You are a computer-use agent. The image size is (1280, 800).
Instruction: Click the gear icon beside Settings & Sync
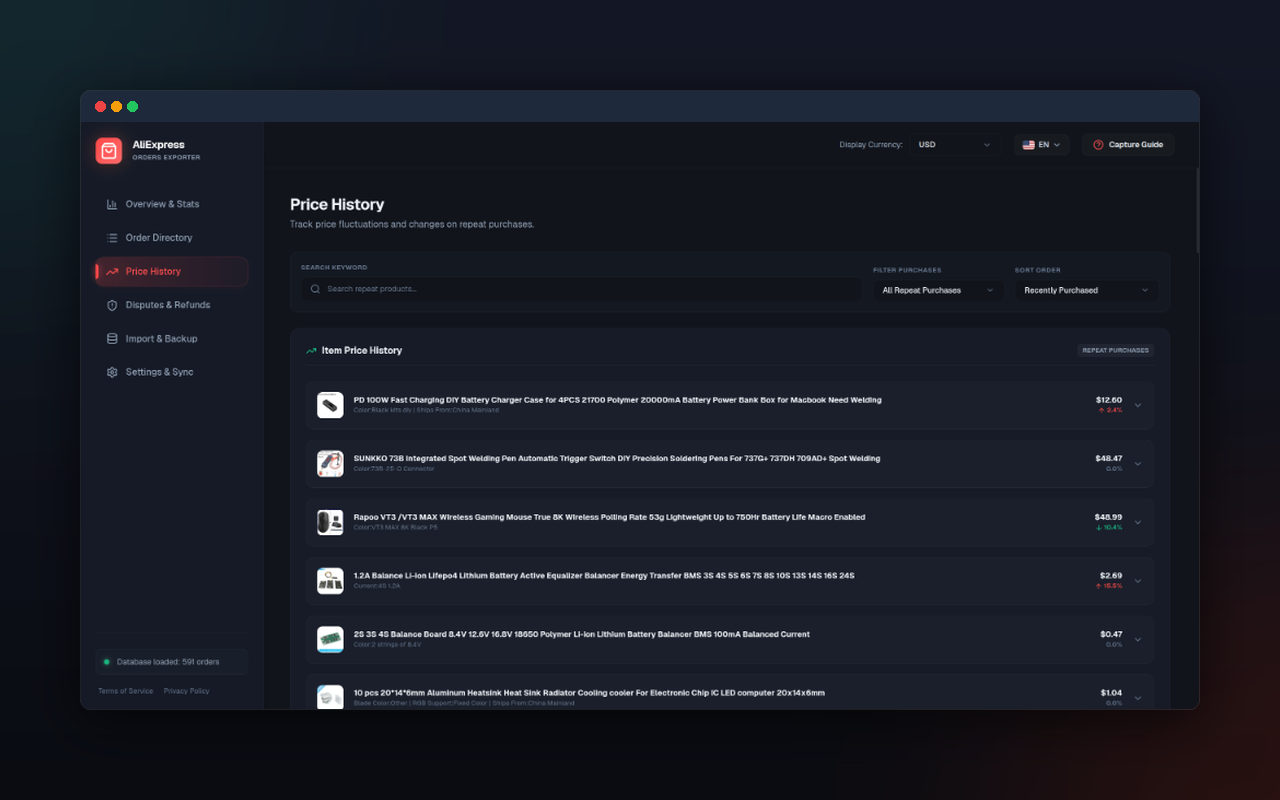pyautogui.click(x=112, y=372)
